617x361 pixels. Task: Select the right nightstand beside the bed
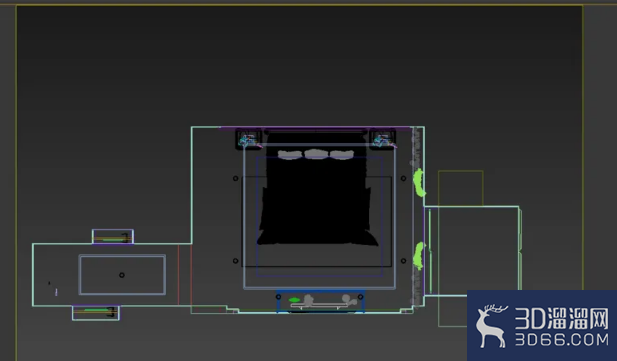pyautogui.click(x=383, y=140)
